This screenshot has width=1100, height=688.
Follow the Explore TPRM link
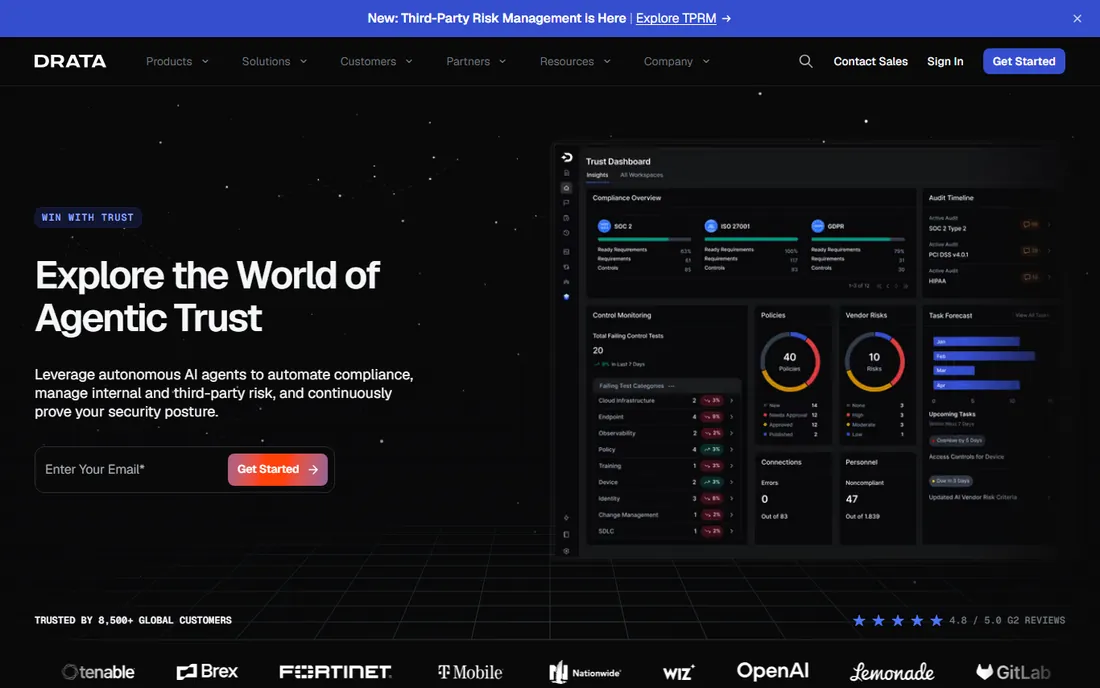(676, 18)
